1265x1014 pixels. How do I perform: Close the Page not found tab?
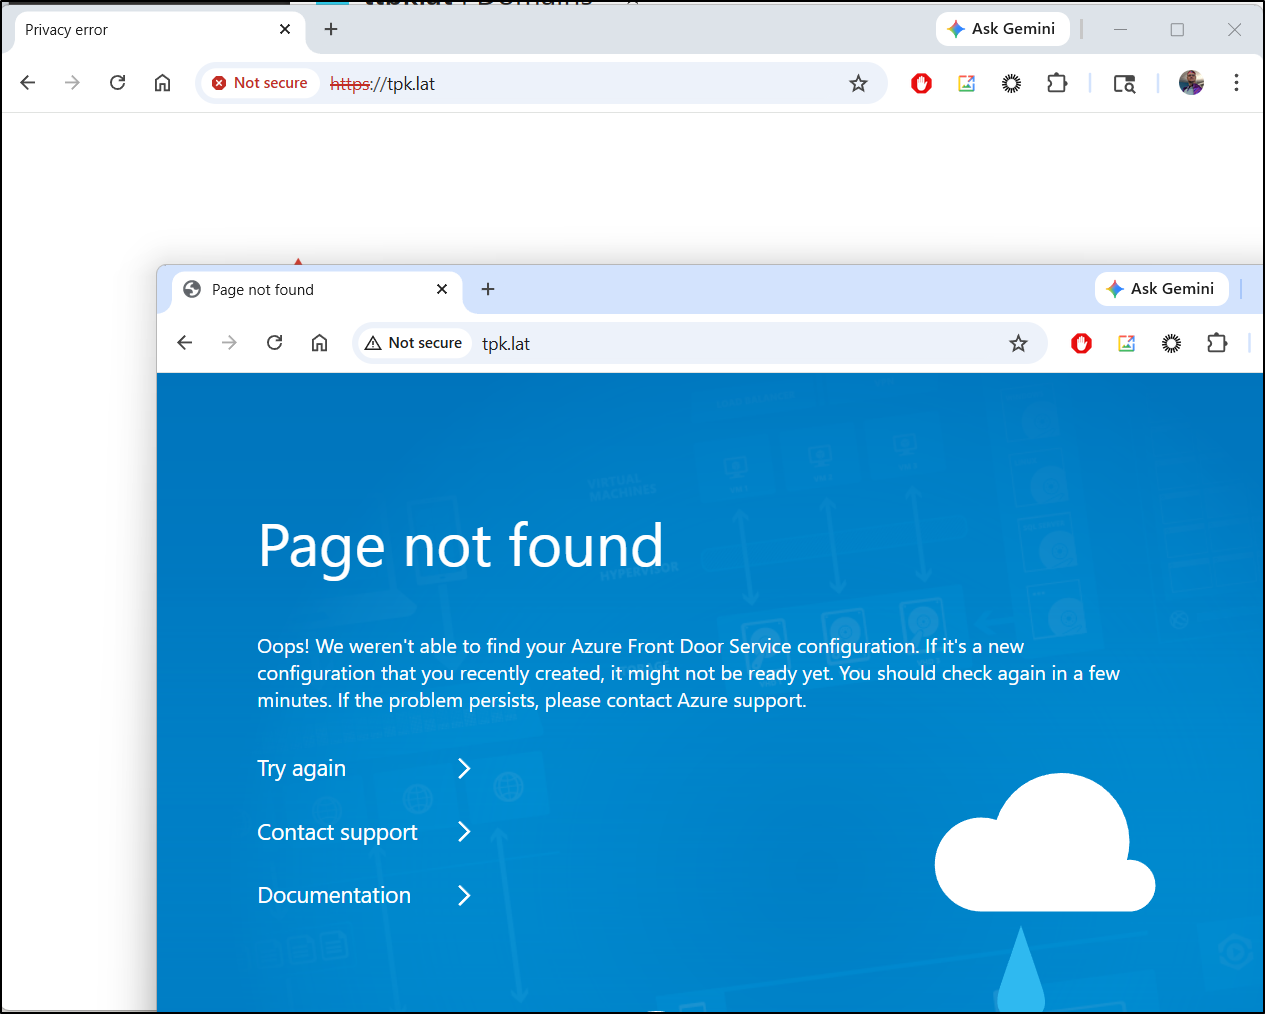tap(442, 290)
